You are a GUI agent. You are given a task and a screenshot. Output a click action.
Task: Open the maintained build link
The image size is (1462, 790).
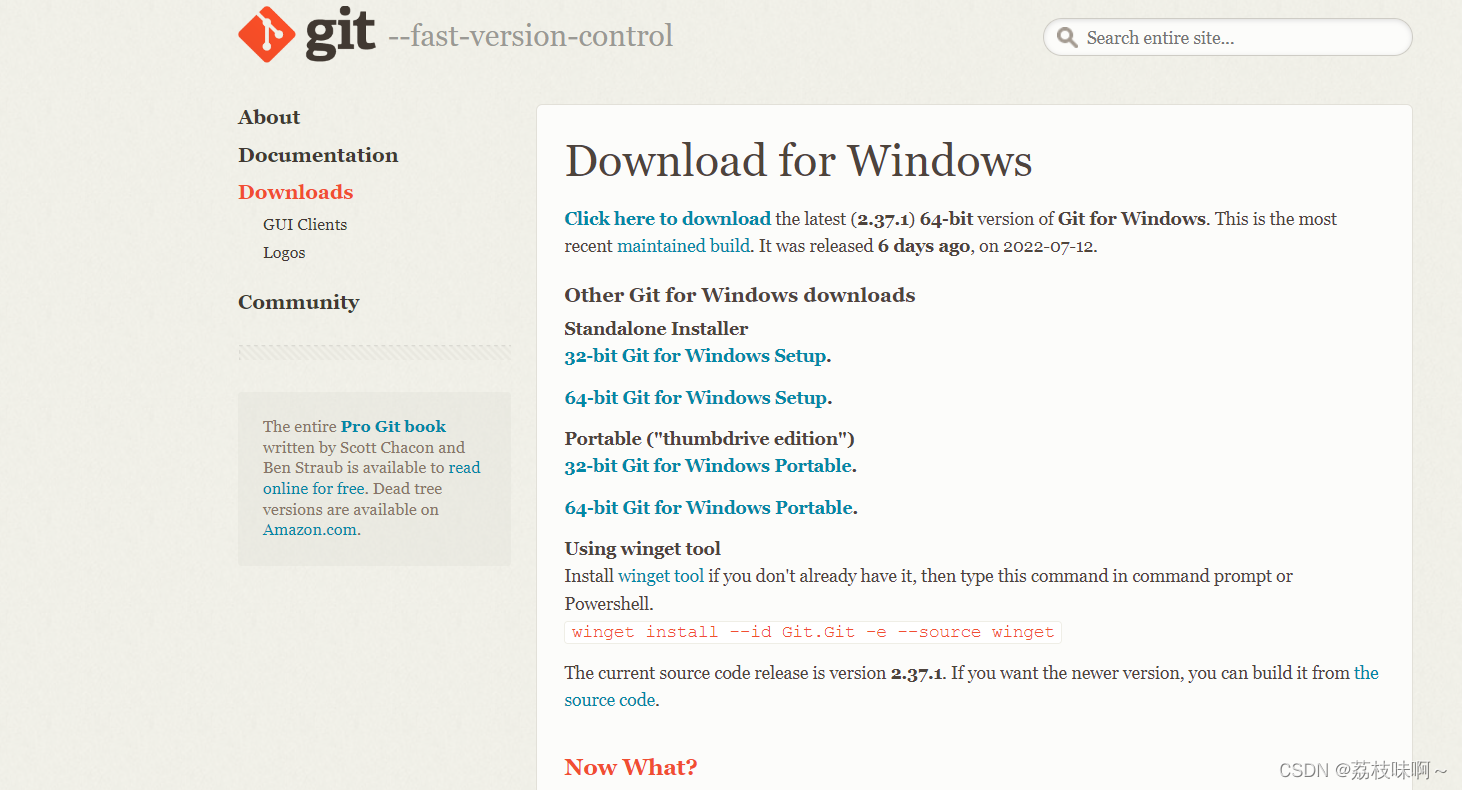coord(683,246)
